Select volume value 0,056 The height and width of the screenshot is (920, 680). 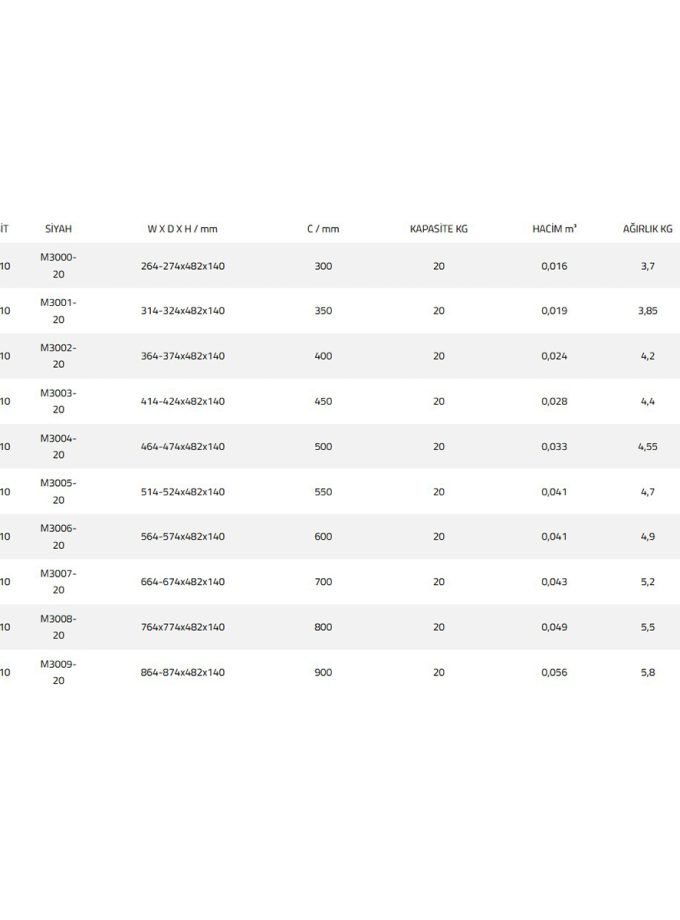[x=554, y=672]
